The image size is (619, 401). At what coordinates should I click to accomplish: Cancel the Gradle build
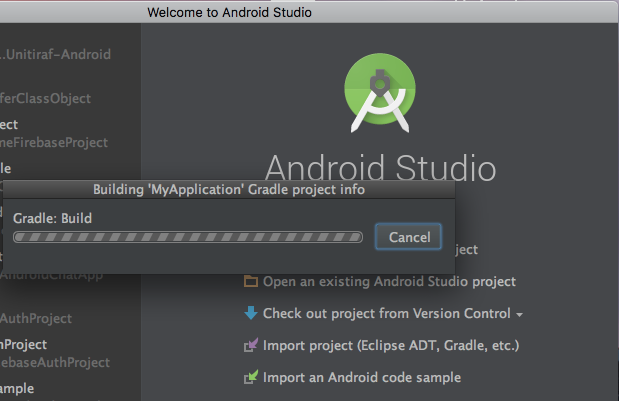[x=409, y=237]
